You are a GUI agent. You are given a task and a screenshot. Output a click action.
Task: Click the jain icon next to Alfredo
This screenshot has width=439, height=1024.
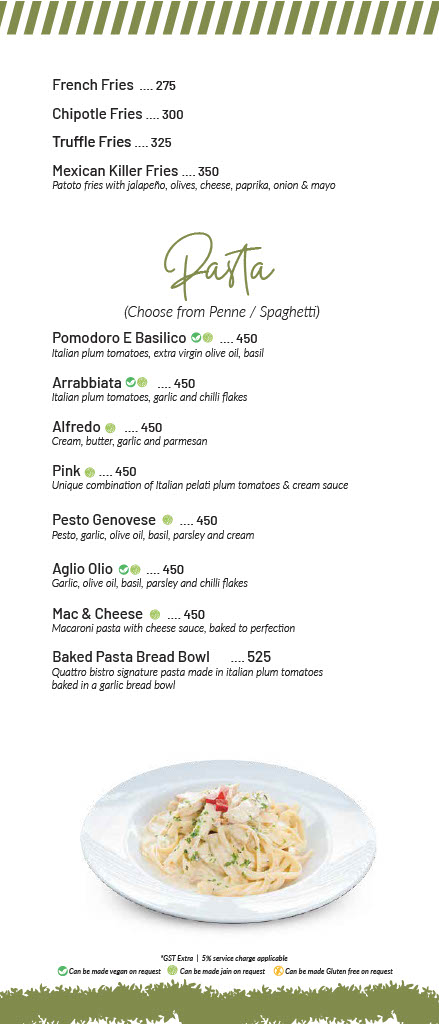pos(110,428)
